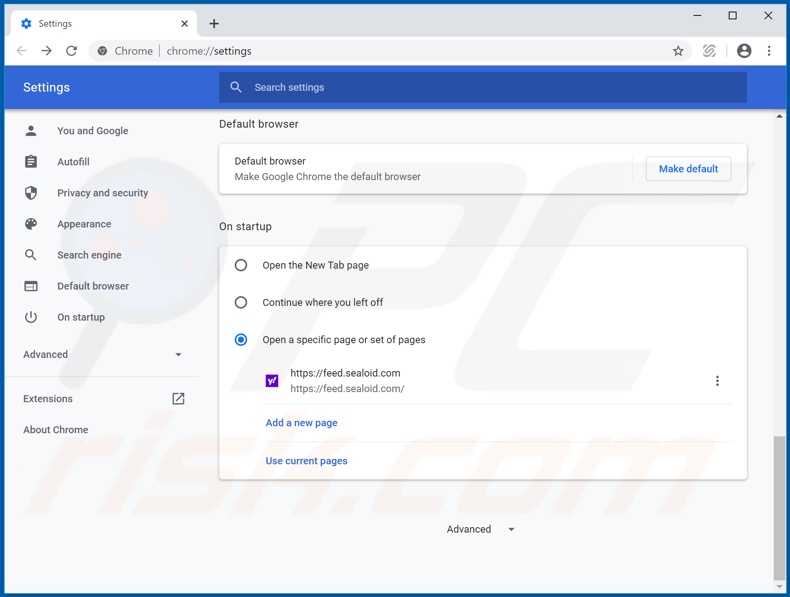790x597 pixels.
Task: Click the forward navigation arrow
Action: click(46, 51)
